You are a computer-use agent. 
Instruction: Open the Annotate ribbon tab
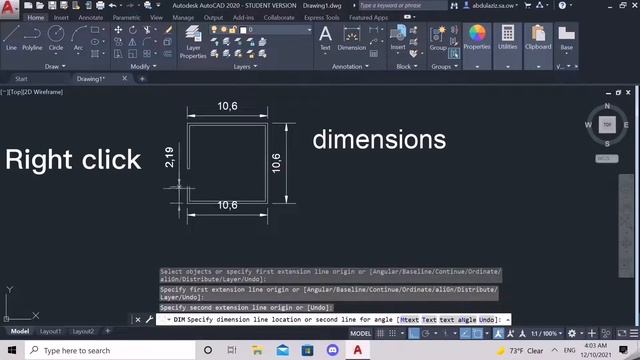coord(91,18)
